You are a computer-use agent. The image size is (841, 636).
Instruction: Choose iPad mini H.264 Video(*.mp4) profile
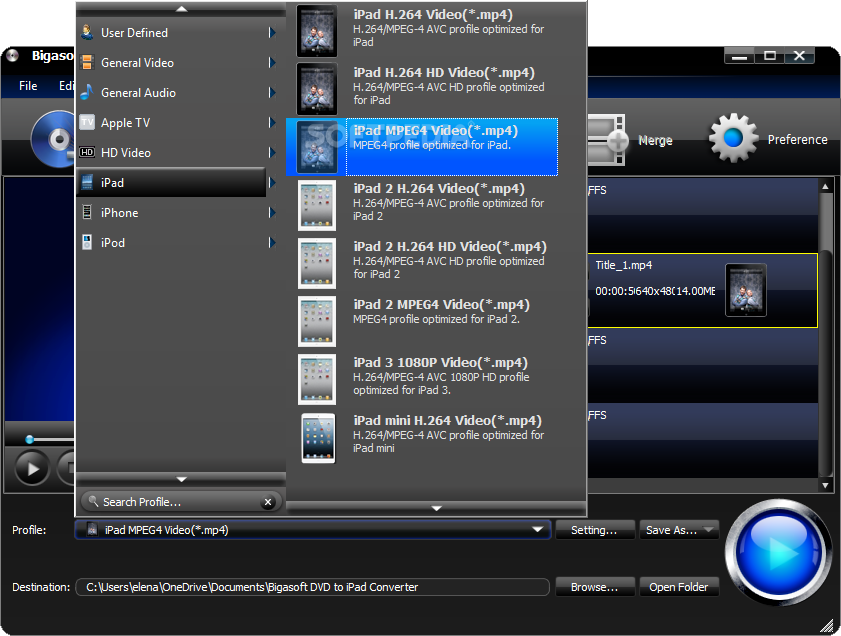pos(423,437)
